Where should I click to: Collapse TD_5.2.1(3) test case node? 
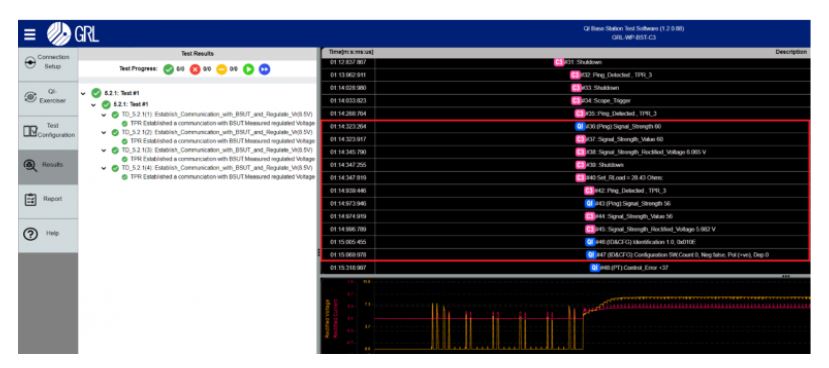(x=104, y=150)
